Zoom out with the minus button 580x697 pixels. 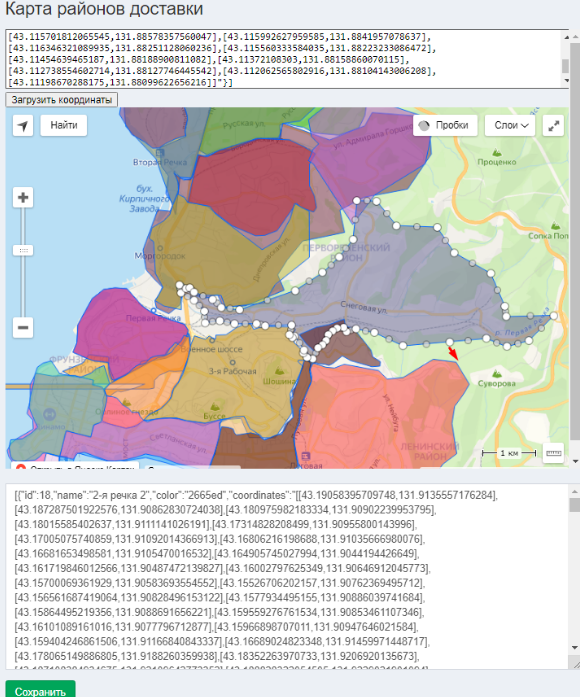[x=23, y=328]
